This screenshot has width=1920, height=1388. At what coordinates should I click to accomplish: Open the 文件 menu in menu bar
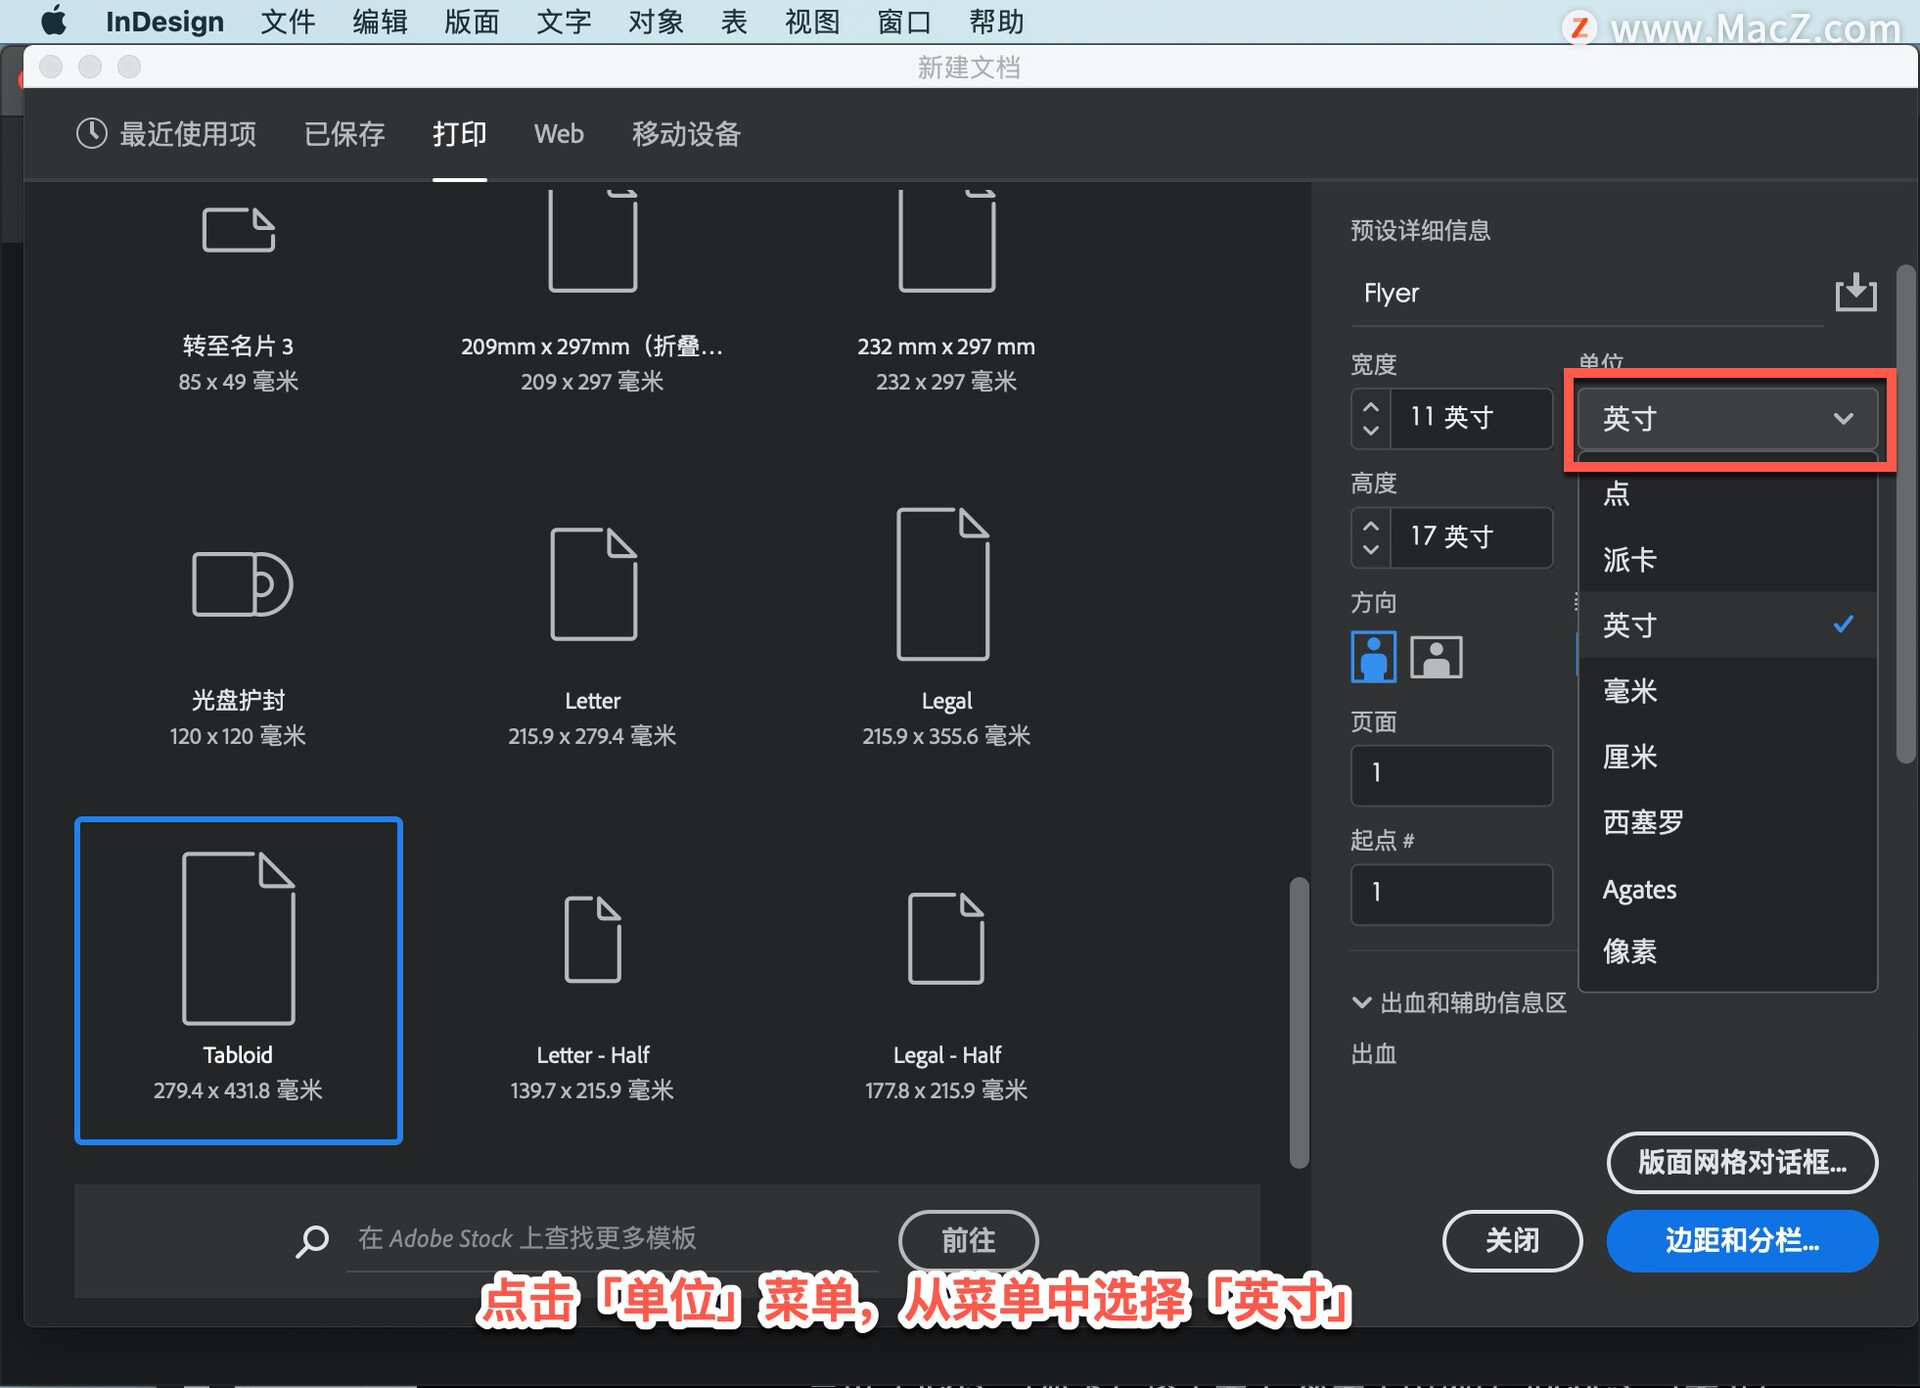pos(287,22)
